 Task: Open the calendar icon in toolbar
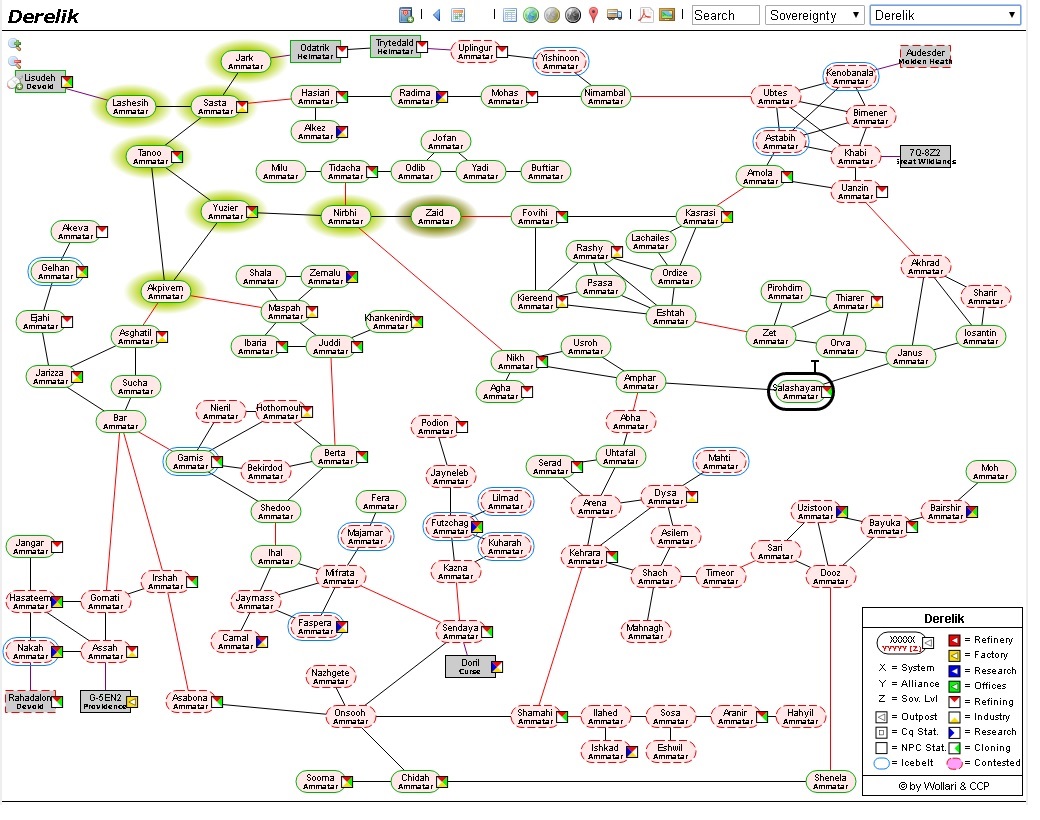tap(458, 15)
